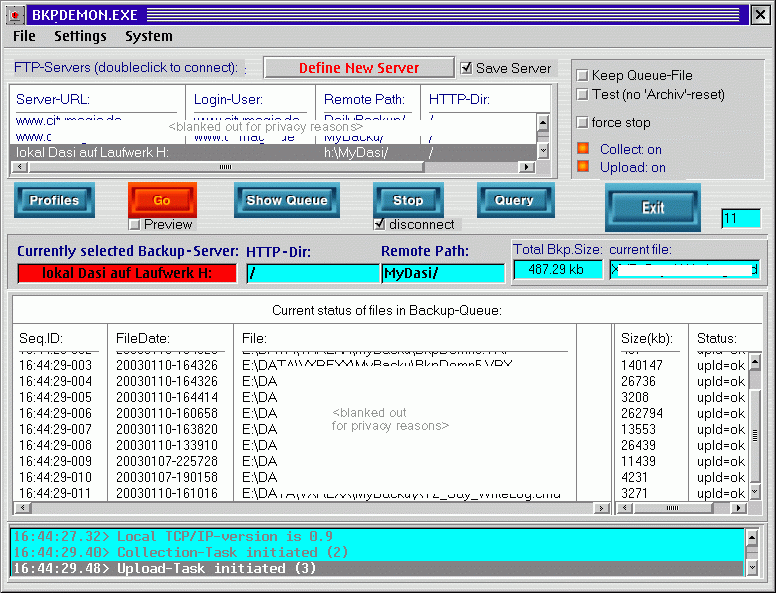
Task: Click file date 20030110-133910
Action: point(167,445)
